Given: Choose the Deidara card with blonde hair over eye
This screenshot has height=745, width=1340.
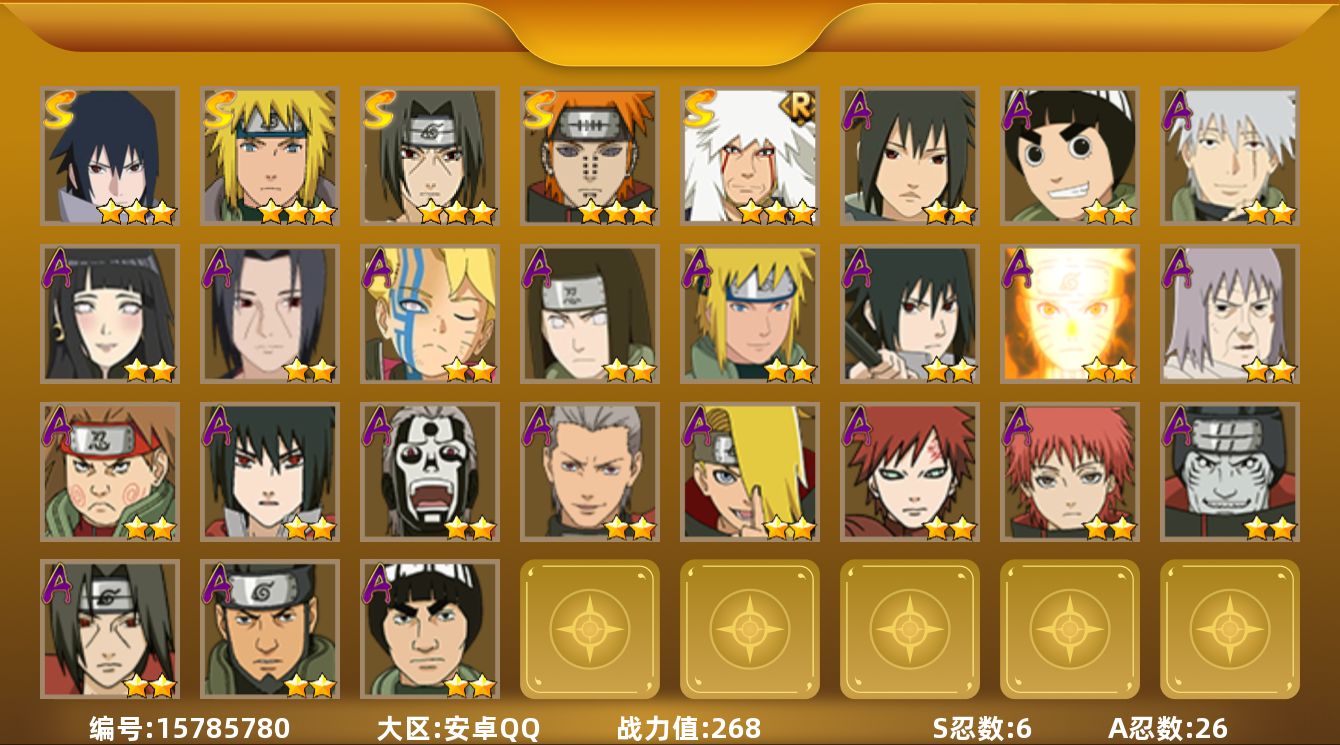Looking at the screenshot, I should [750, 472].
